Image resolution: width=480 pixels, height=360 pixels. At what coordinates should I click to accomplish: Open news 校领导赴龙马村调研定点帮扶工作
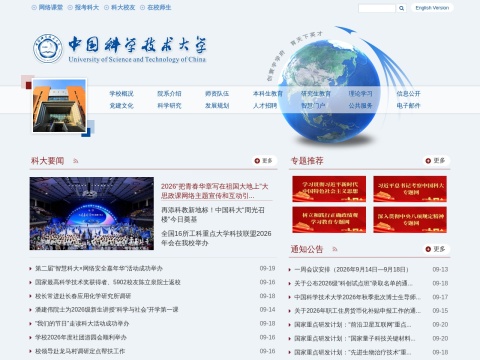tap(80, 351)
